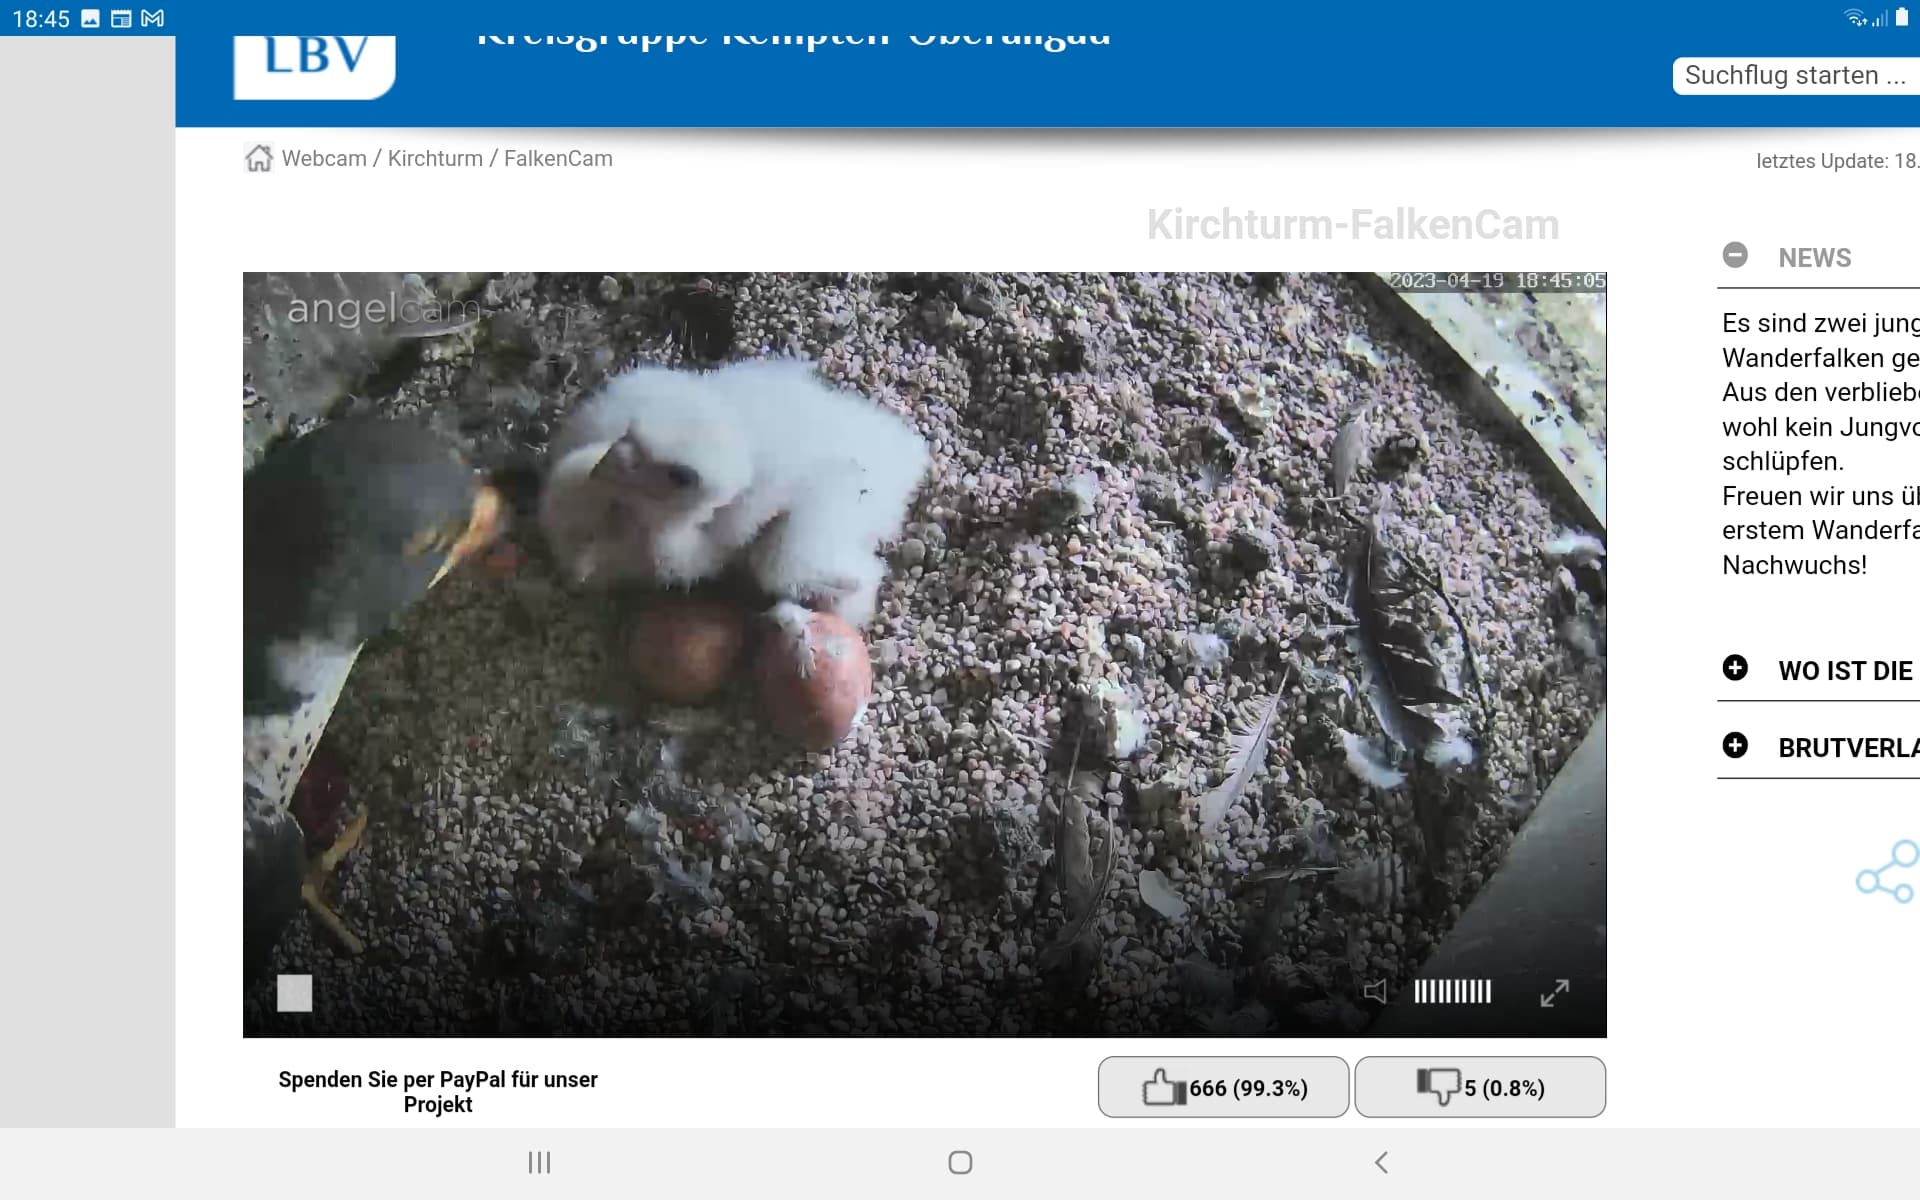The height and width of the screenshot is (1200, 1920).
Task: Click the home icon in breadcrumb
Action: click(259, 158)
